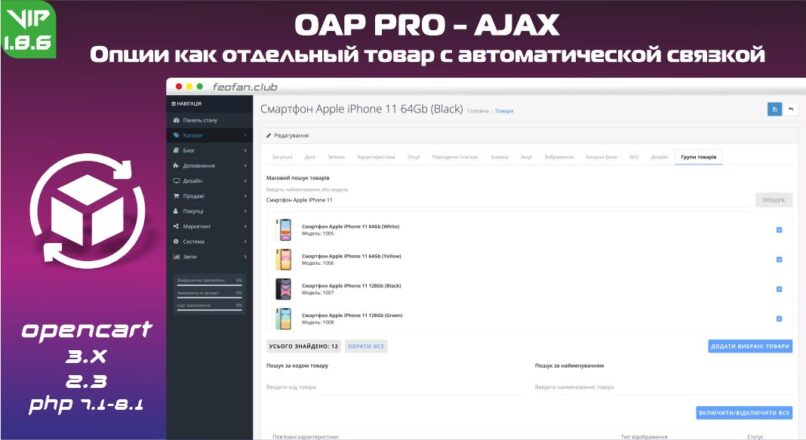Open the Загальні tab
Image resolution: width=806 pixels, height=440 pixels.
pos(282,157)
